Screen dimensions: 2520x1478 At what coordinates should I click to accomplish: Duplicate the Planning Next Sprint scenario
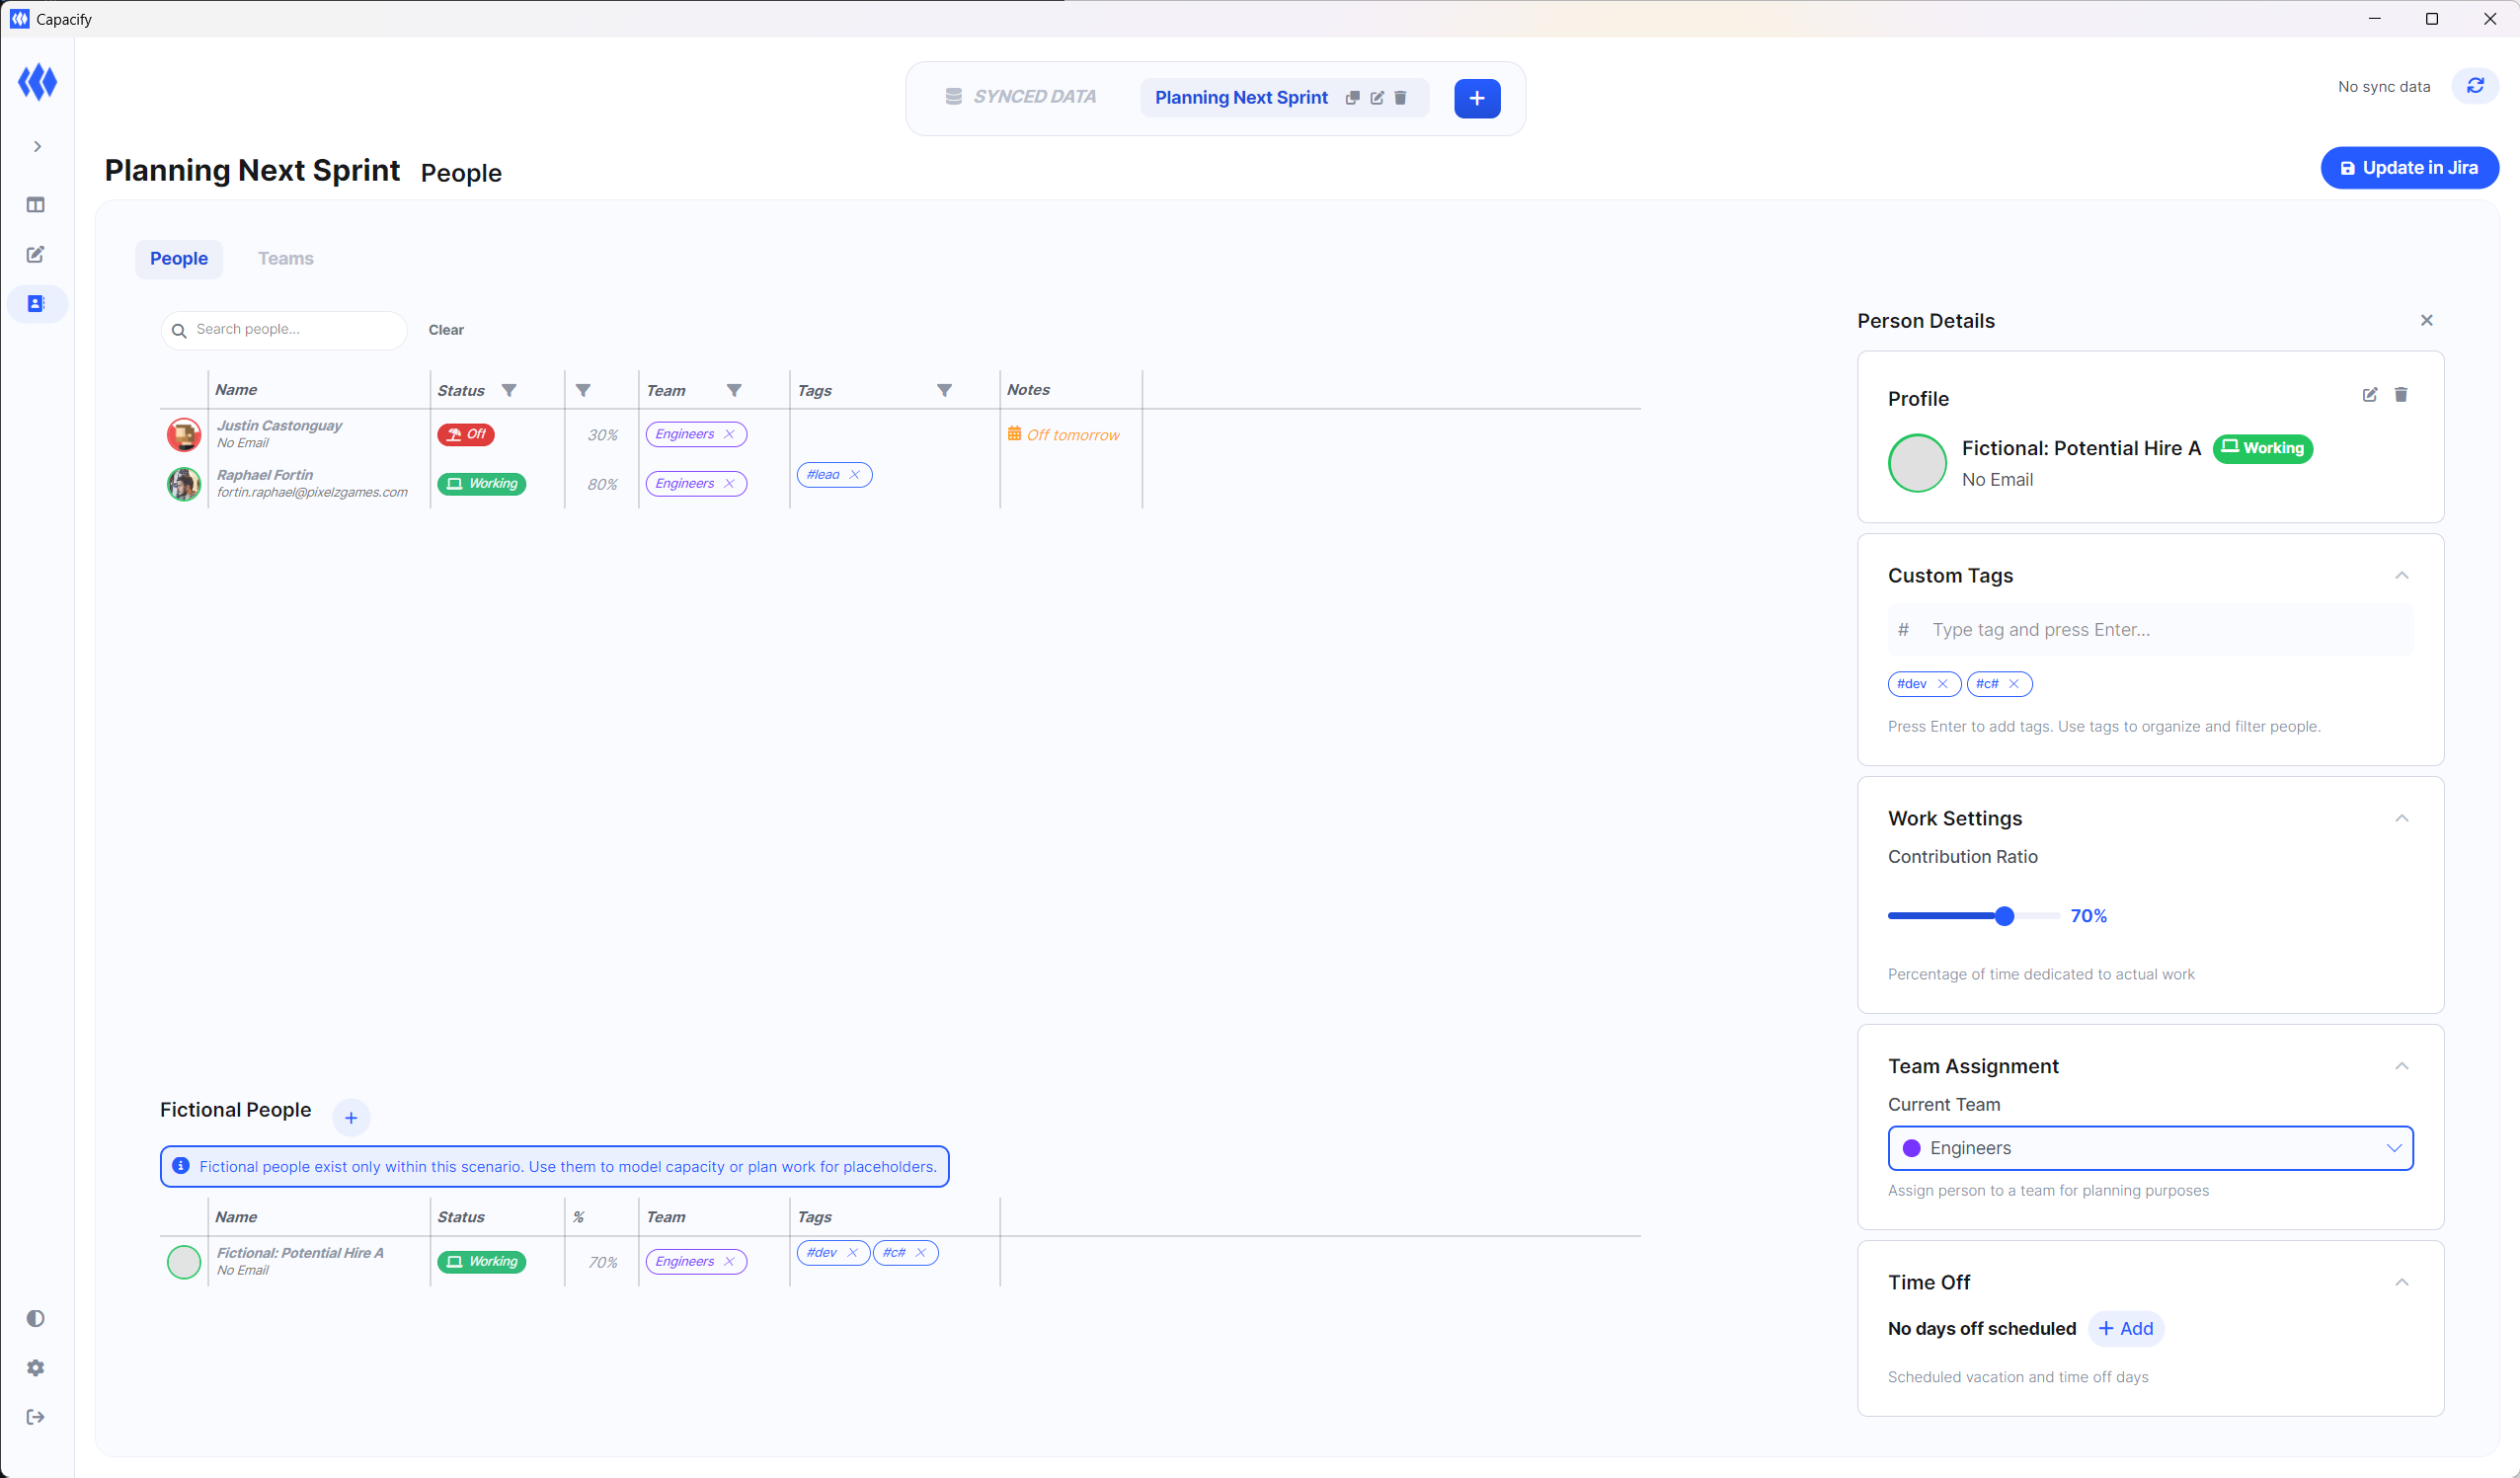(1352, 98)
